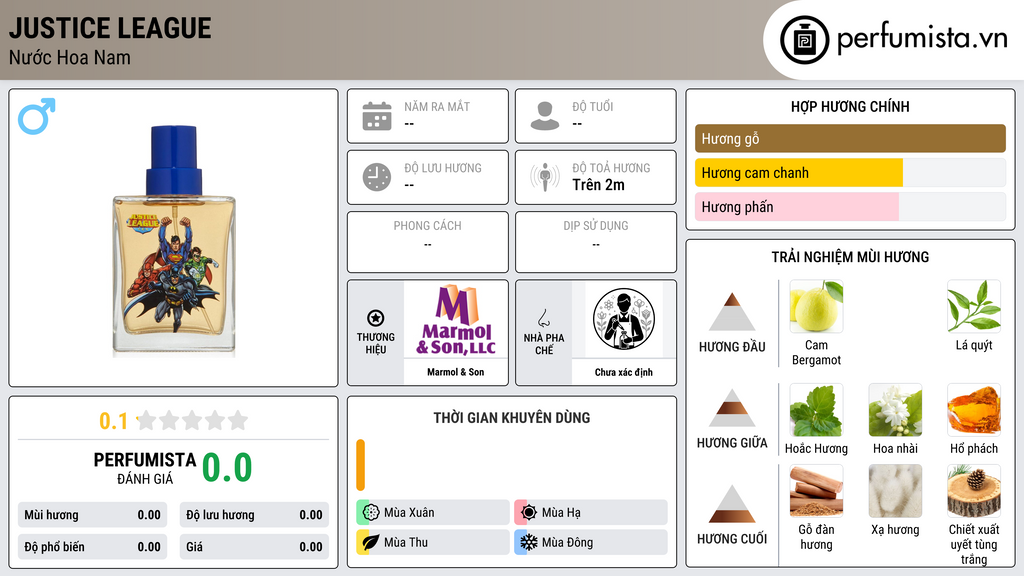This screenshot has height=576, width=1024.
Task: Click the Mùa Xuân season button
Action: tap(433, 512)
